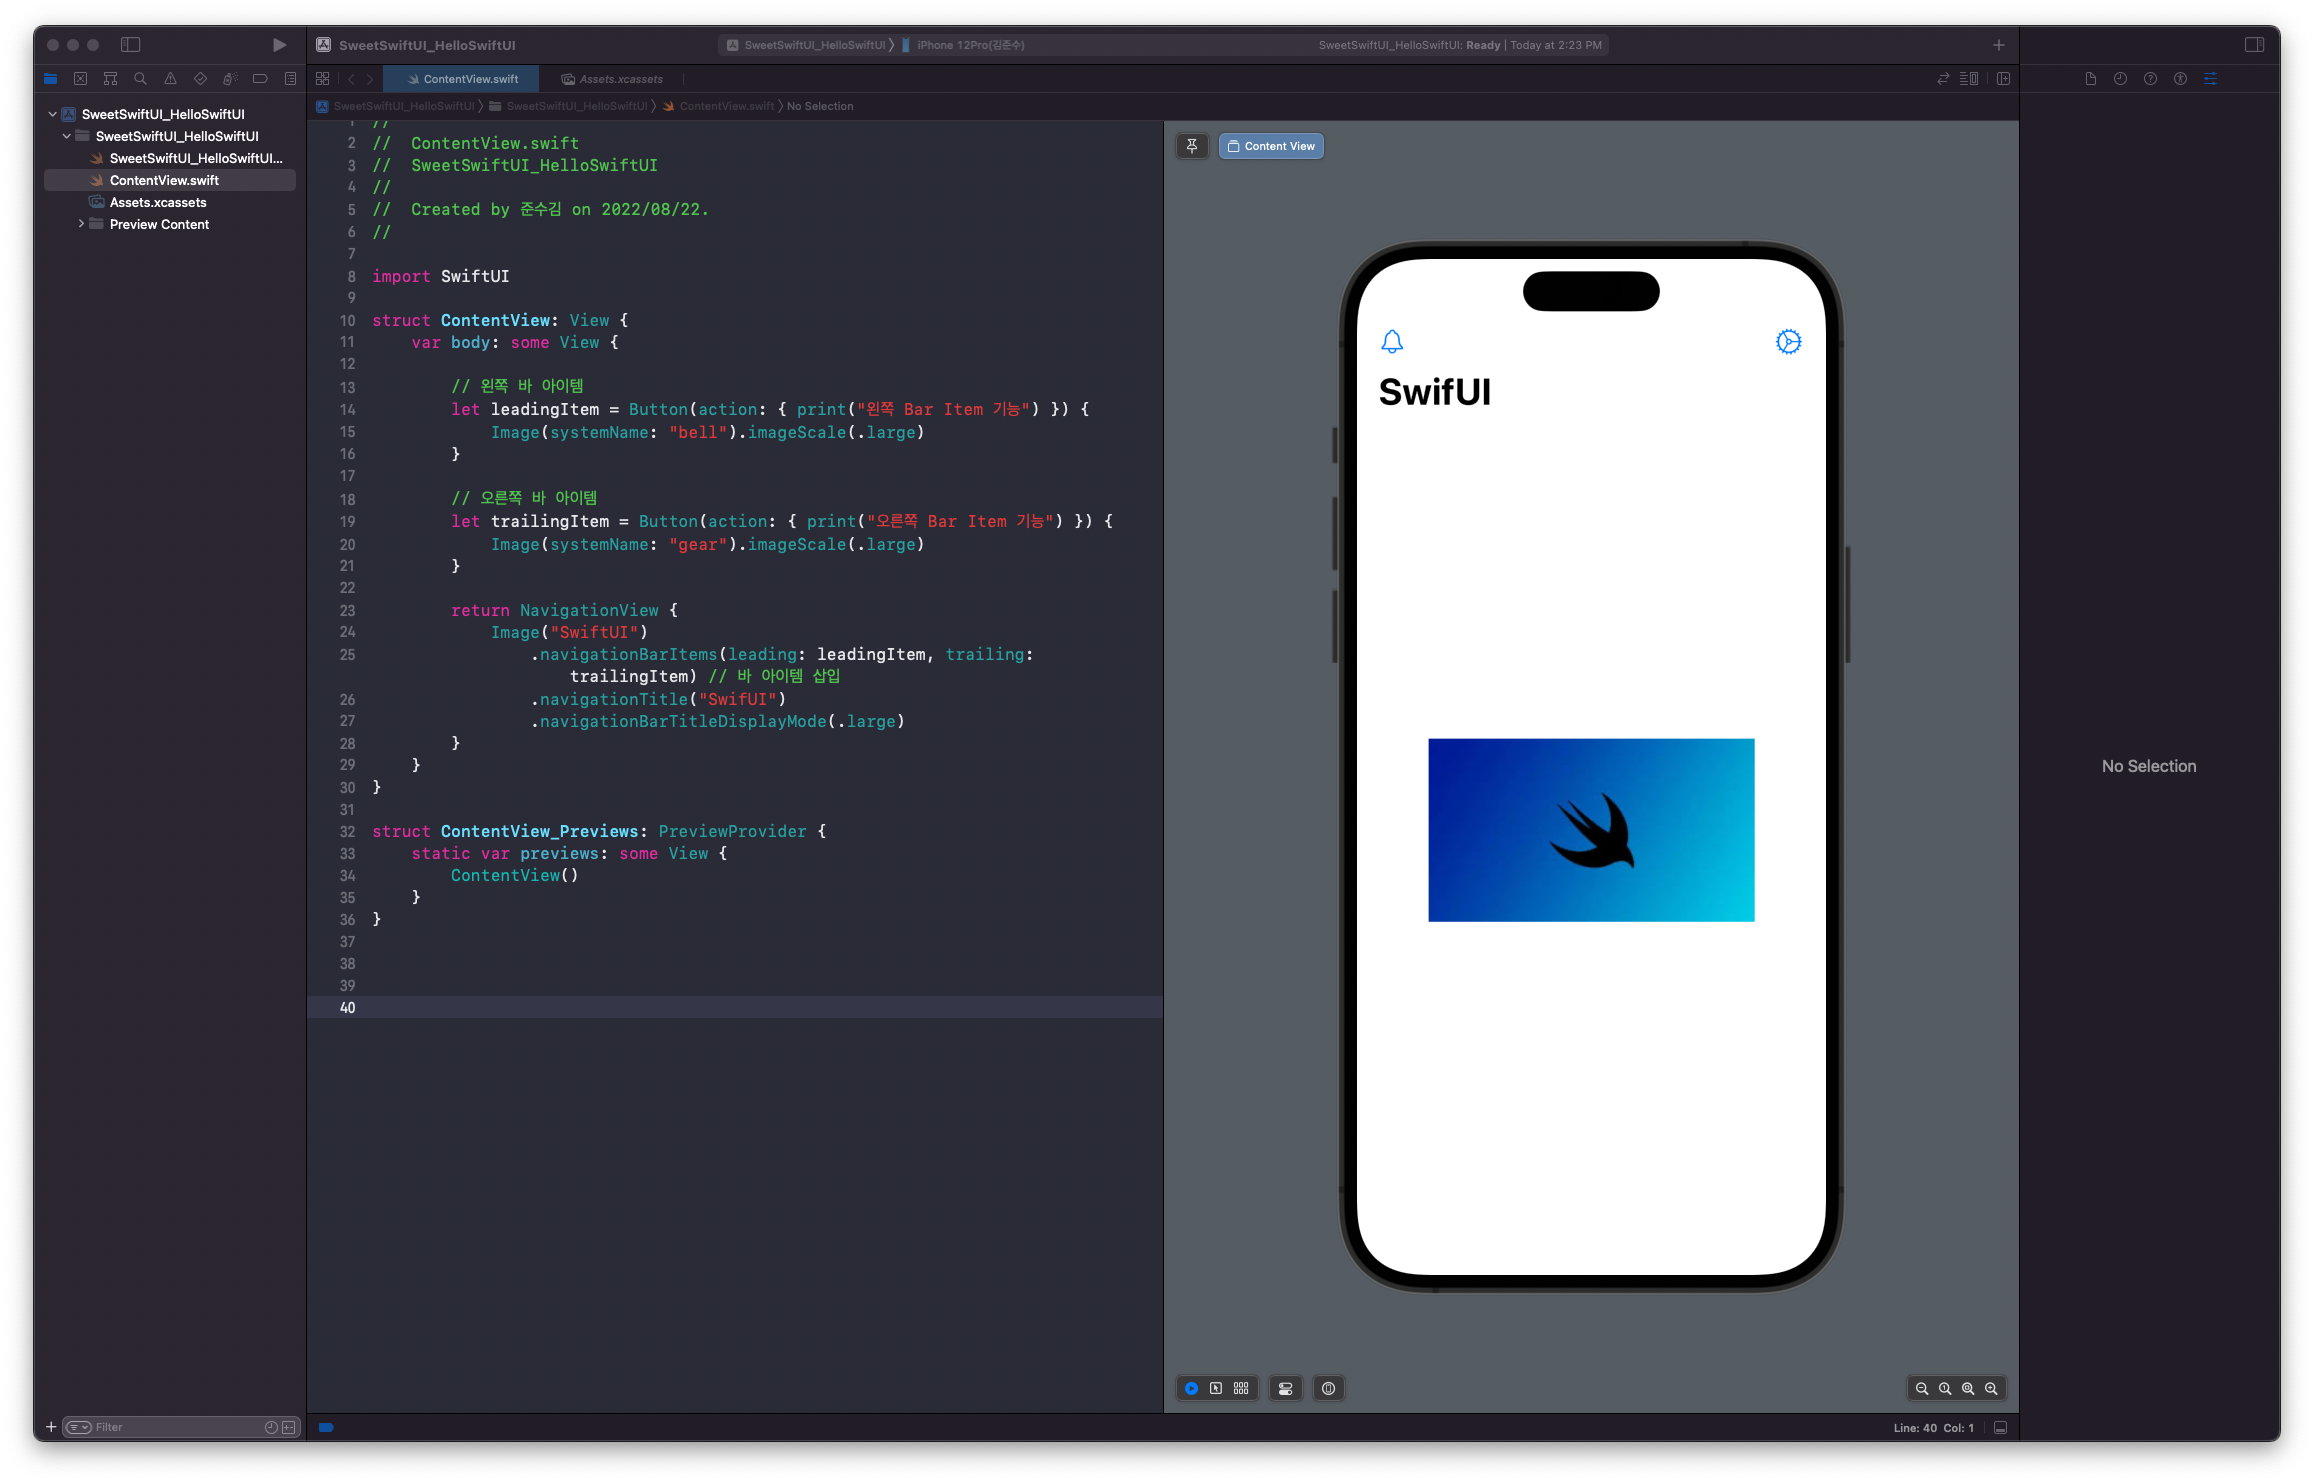The width and height of the screenshot is (2314, 1483).
Task: Collapse the SweetSwiftUI_HelloSwiftUI group folder
Action: [x=66, y=136]
